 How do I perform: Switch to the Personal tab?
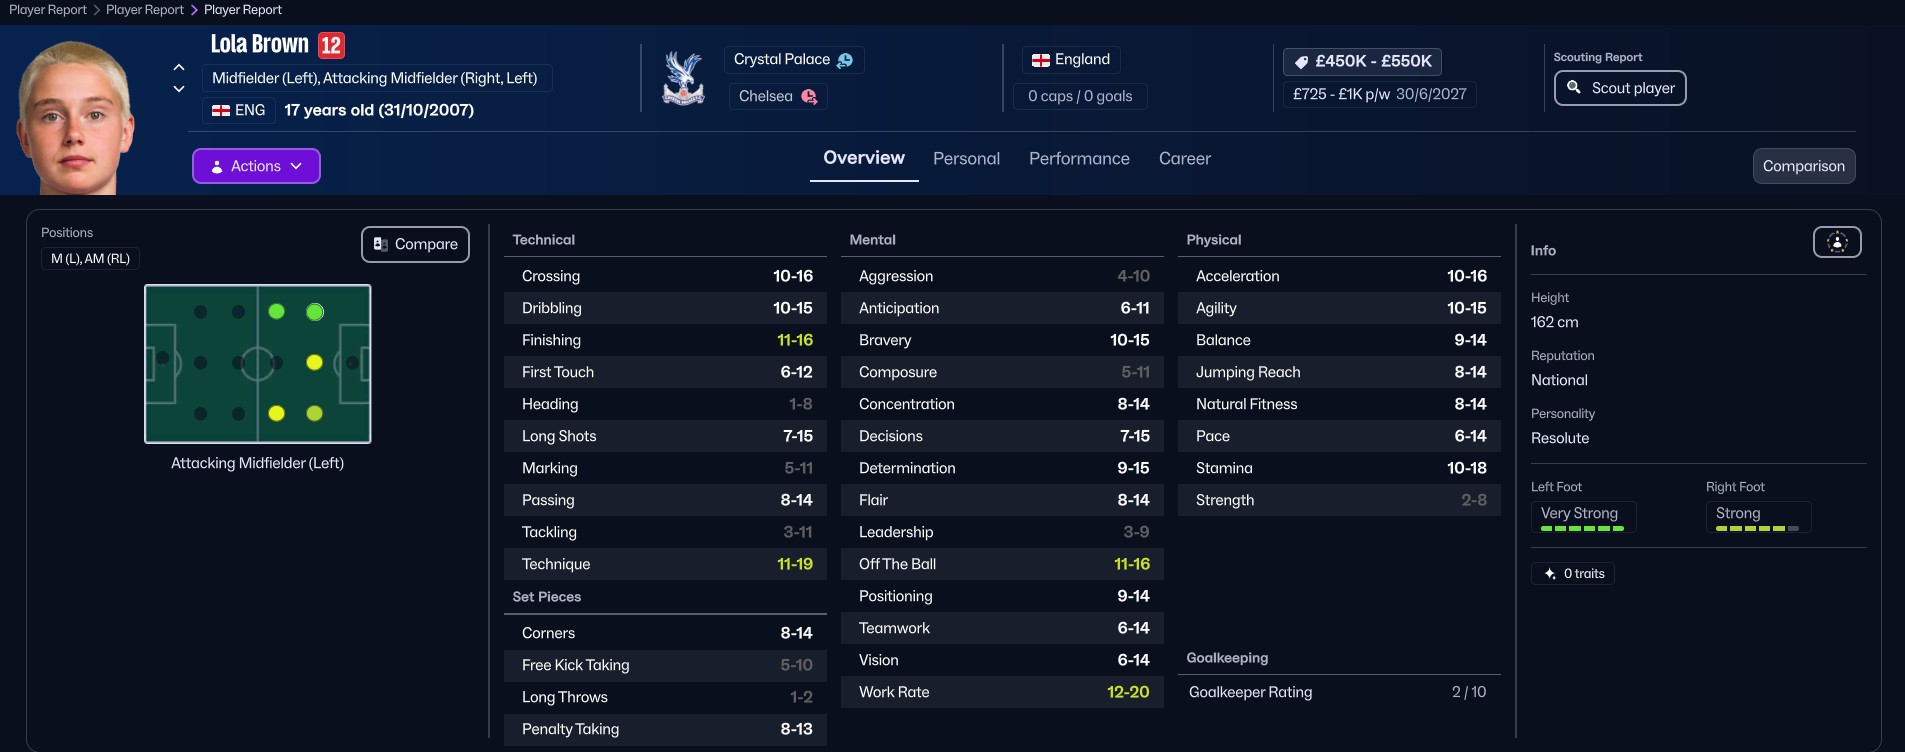pyautogui.click(x=966, y=159)
